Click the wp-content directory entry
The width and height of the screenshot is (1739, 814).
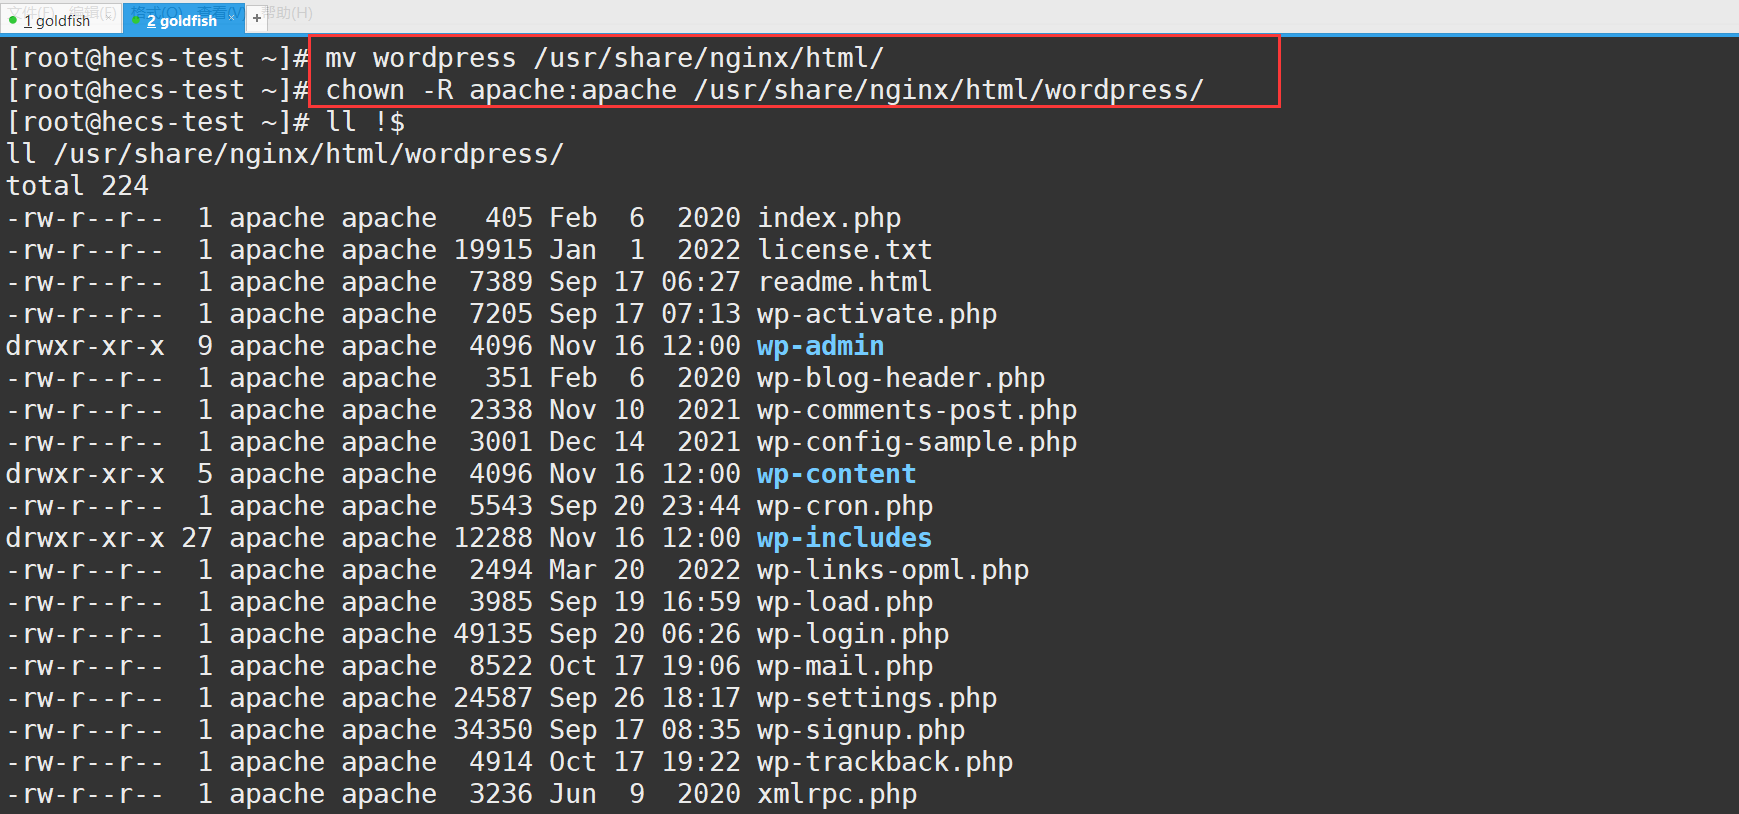click(x=836, y=474)
